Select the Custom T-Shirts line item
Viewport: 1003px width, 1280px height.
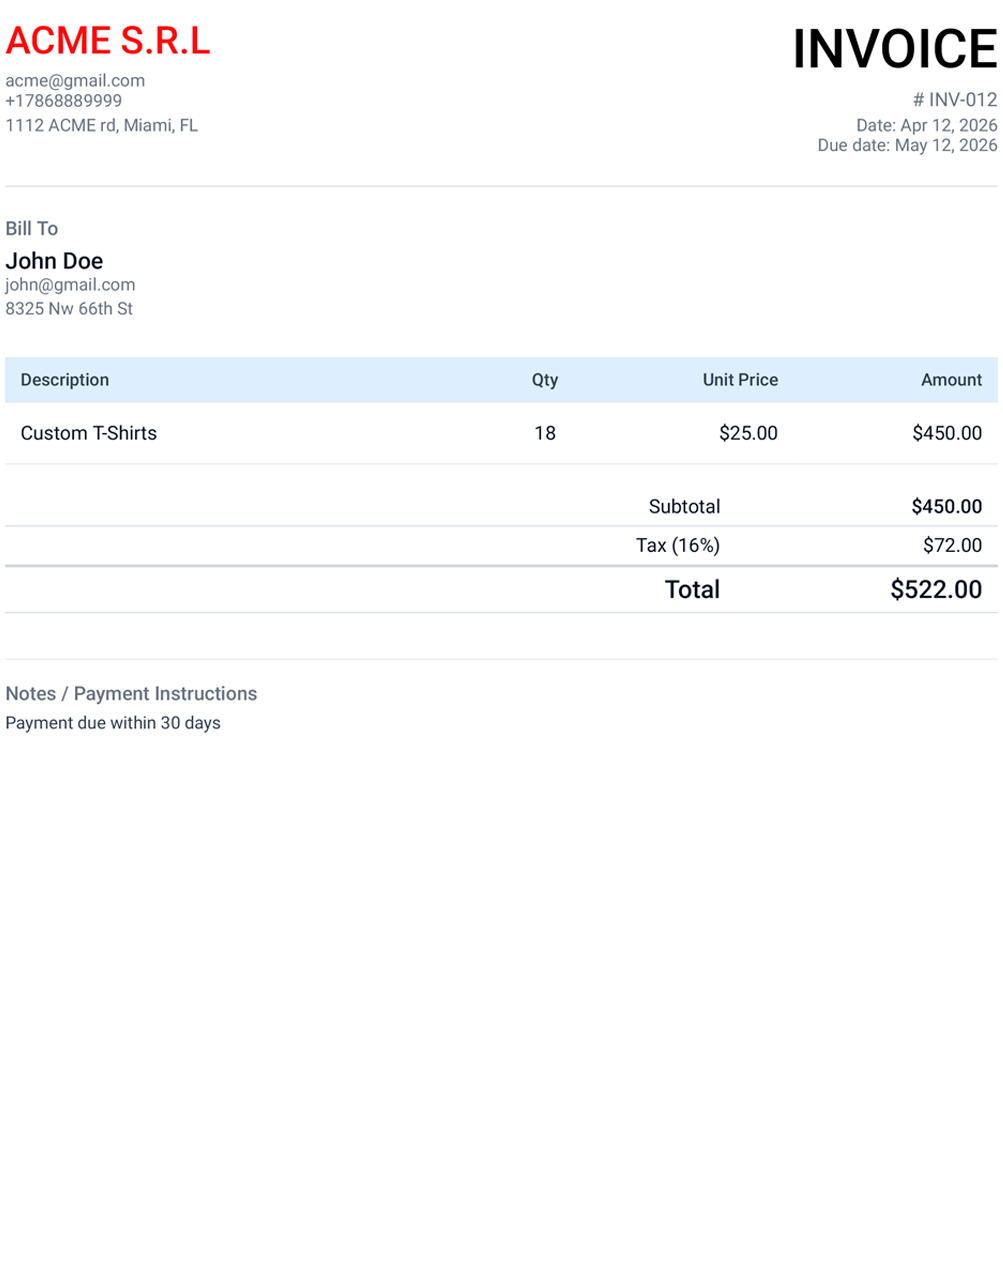click(x=89, y=433)
